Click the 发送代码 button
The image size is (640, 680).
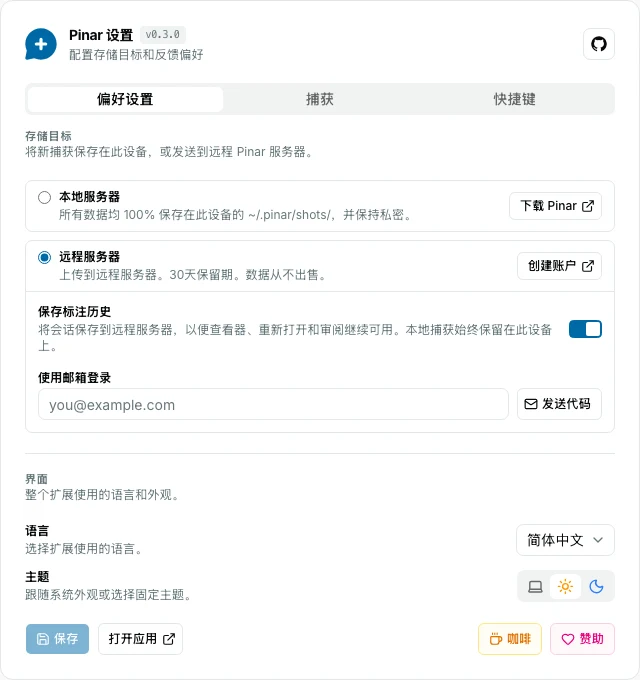click(559, 404)
